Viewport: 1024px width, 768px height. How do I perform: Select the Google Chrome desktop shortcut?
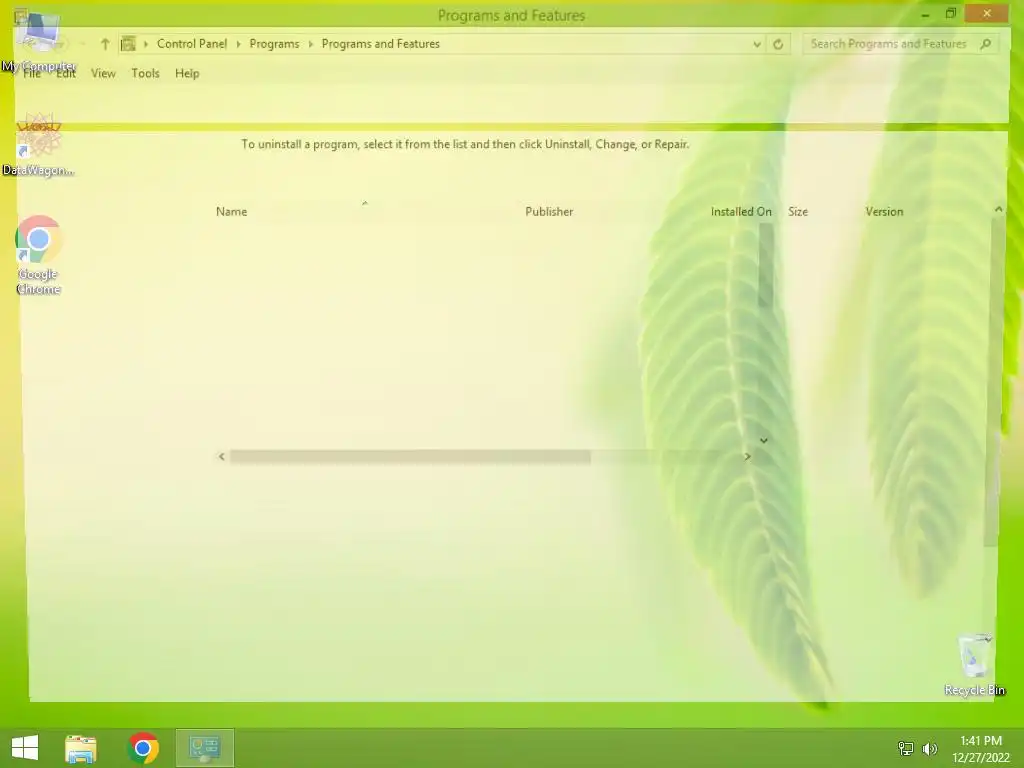39,255
